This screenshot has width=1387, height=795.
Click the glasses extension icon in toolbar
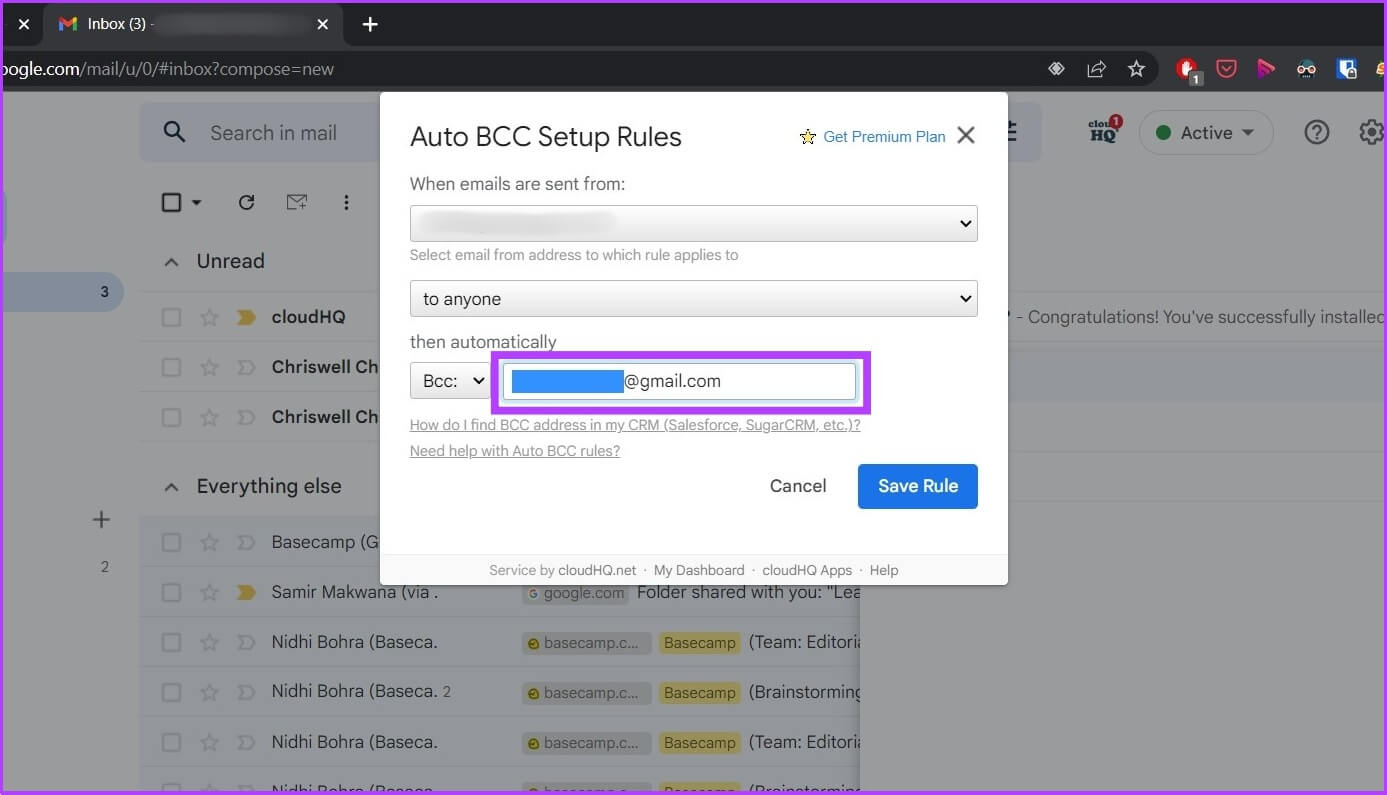point(1306,69)
